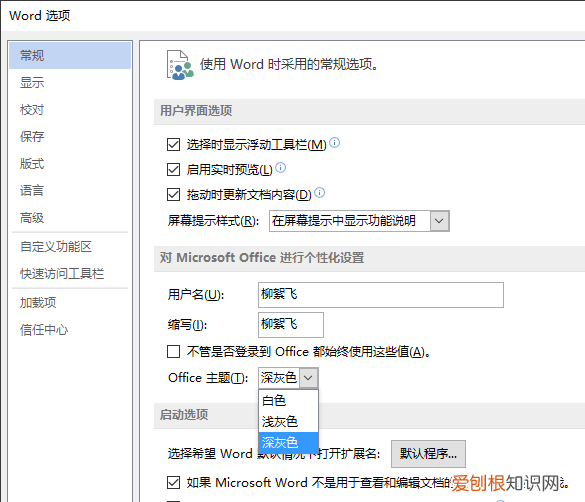This screenshot has height=502, width=585.
Task: Choose 深灰色 theme from the list
Action: pos(288,443)
